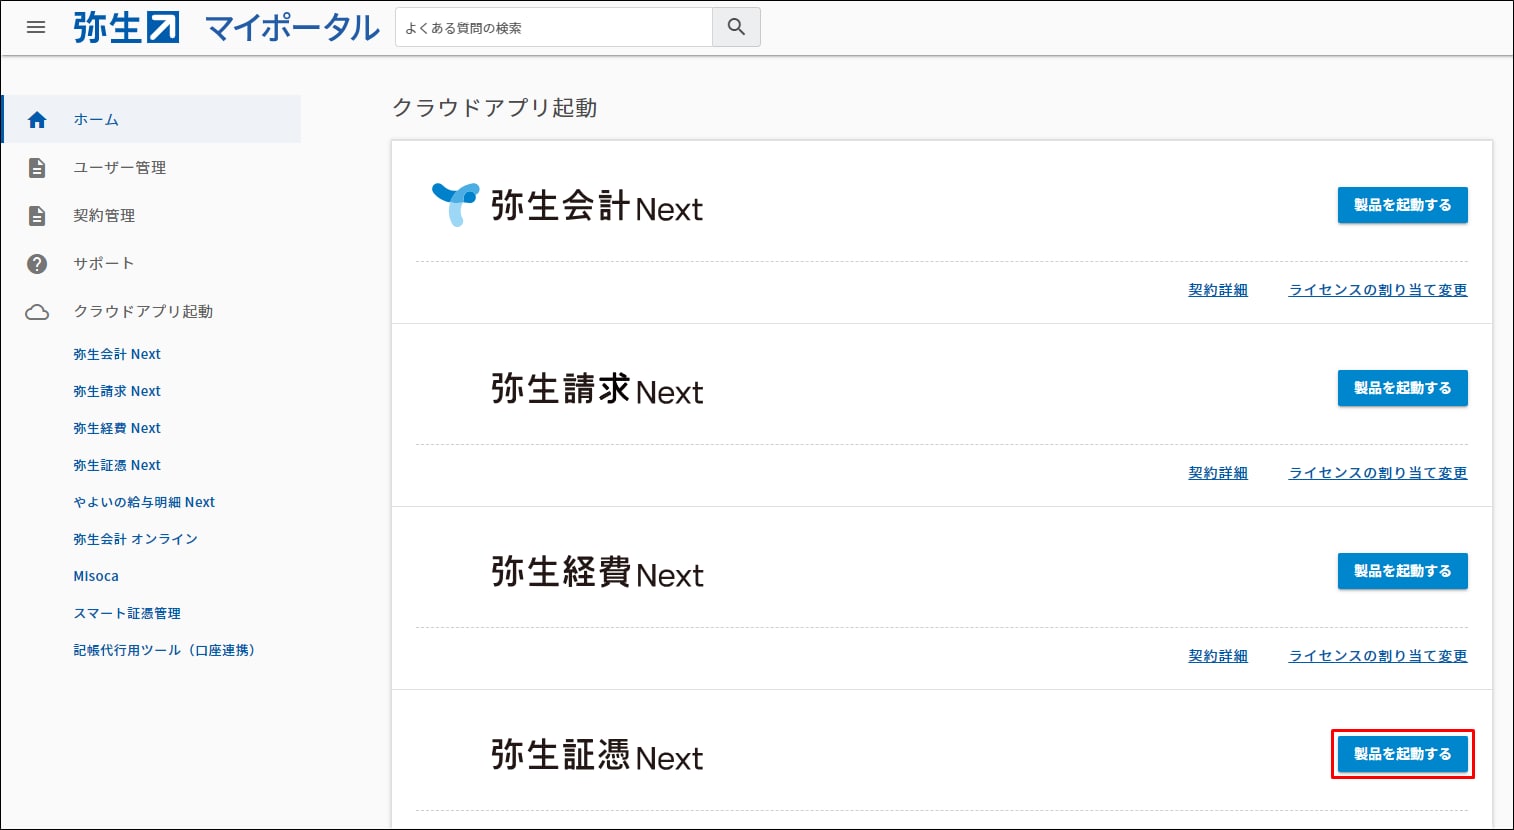Open 契約詳細 for 弥生請求 Next
The image size is (1514, 830).
click(1218, 473)
